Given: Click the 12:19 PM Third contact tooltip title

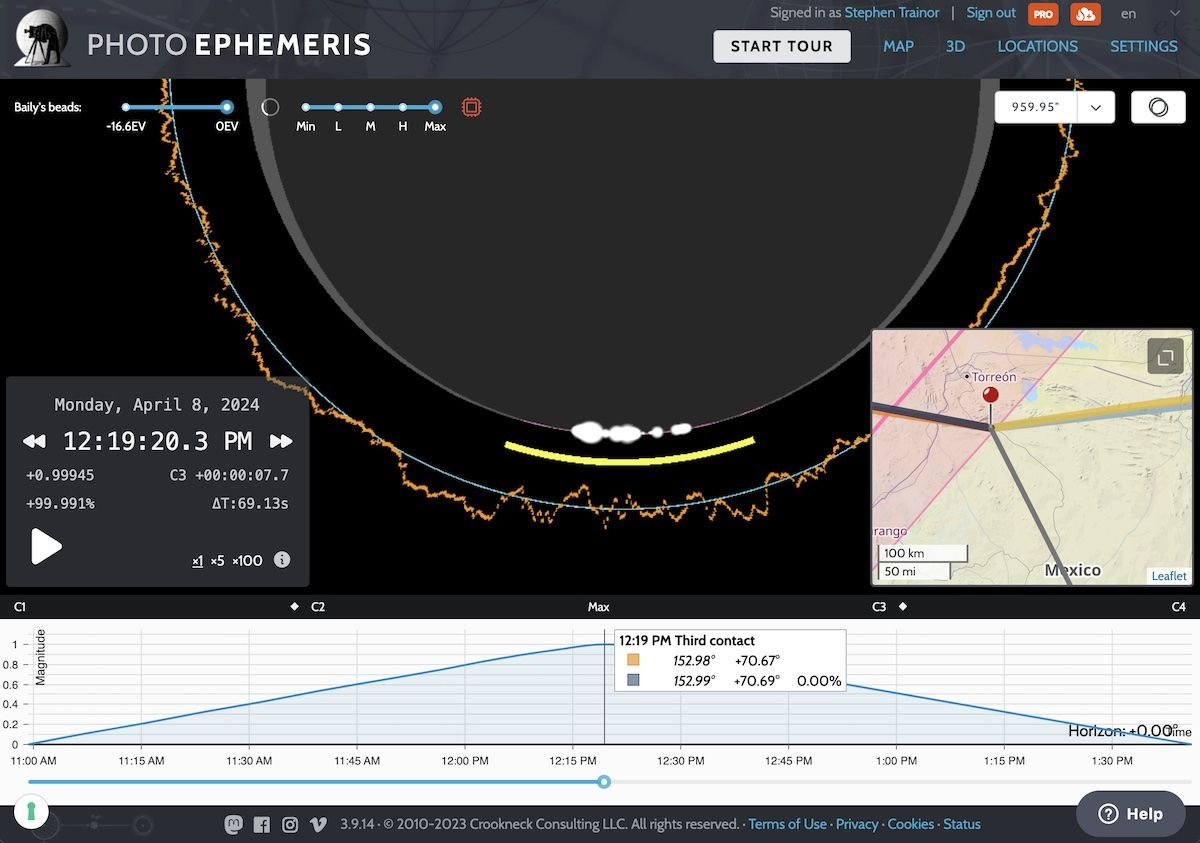Looking at the screenshot, I should tap(687, 640).
